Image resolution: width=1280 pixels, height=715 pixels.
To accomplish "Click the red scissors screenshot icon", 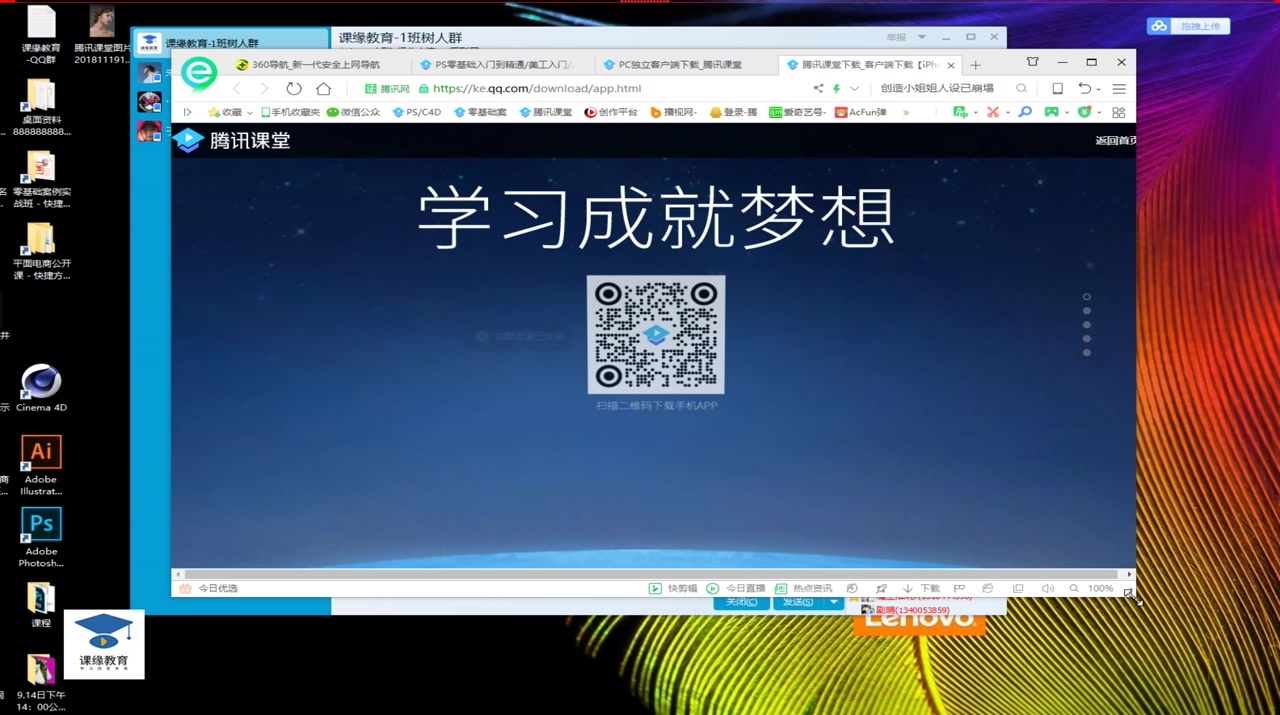I will (x=993, y=112).
